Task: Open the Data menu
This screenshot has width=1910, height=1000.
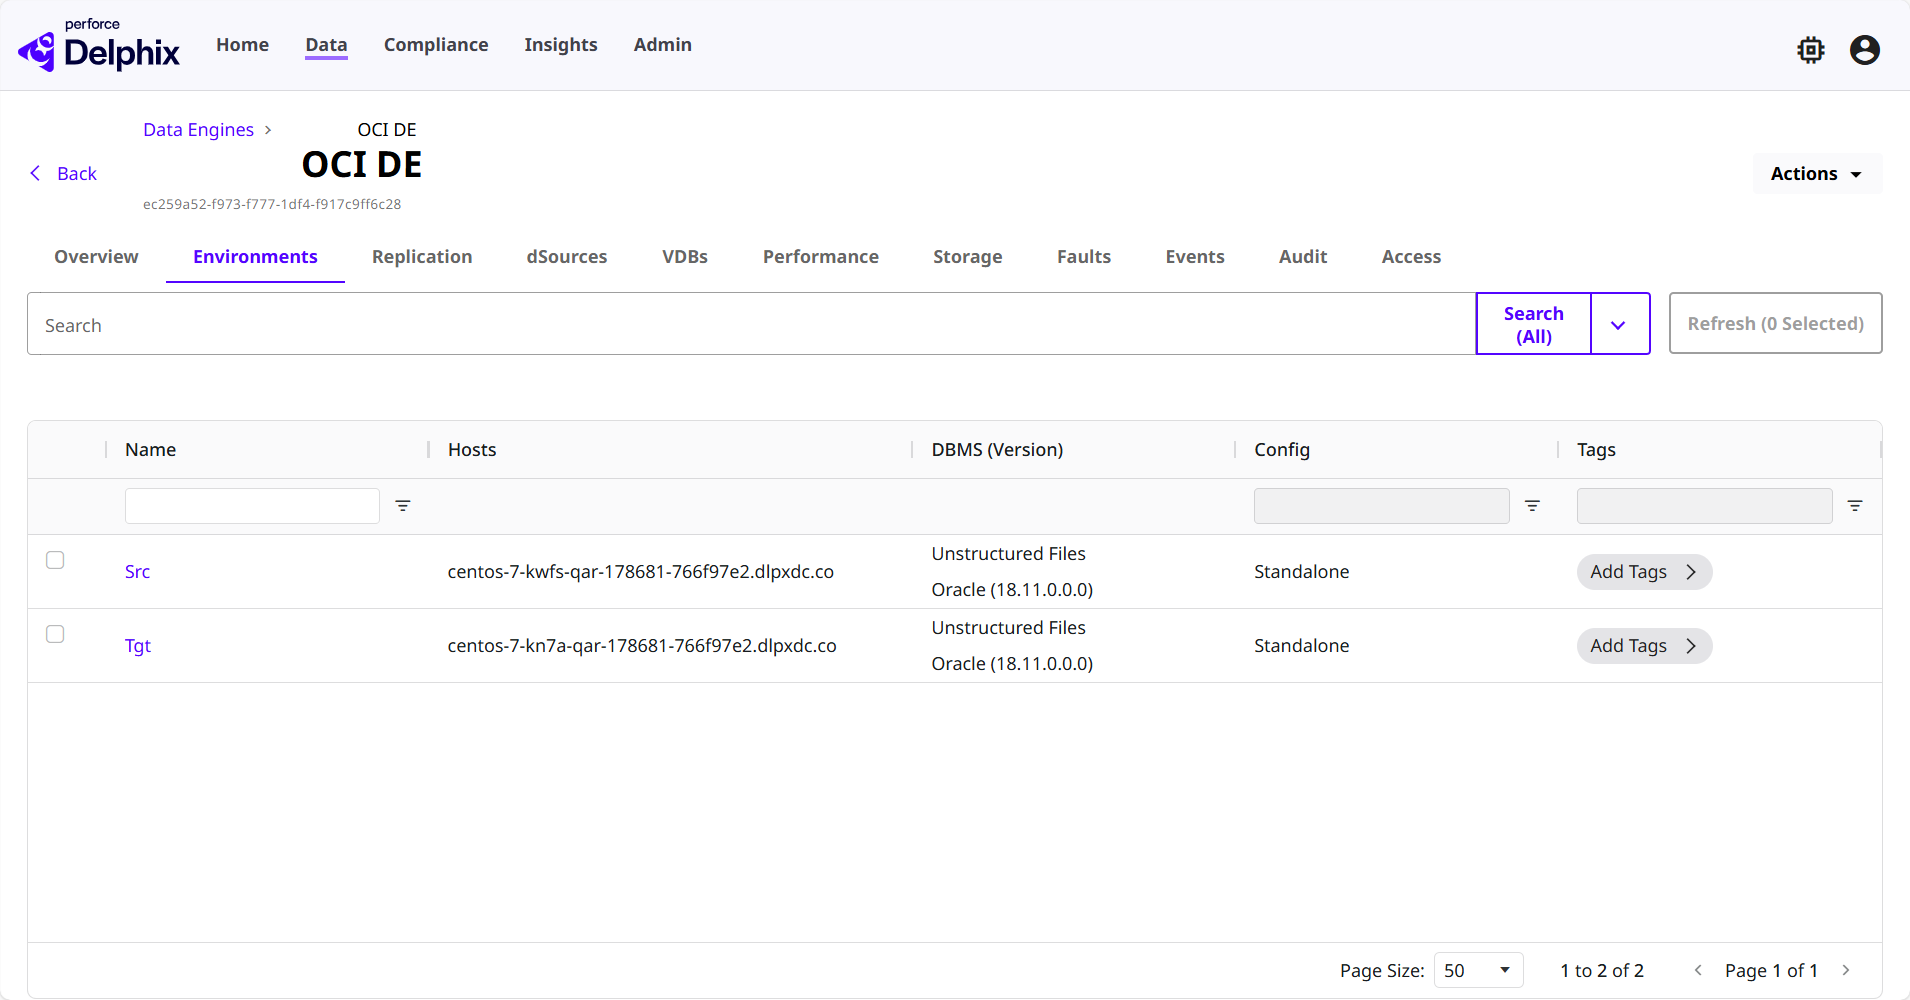Action: tap(326, 45)
